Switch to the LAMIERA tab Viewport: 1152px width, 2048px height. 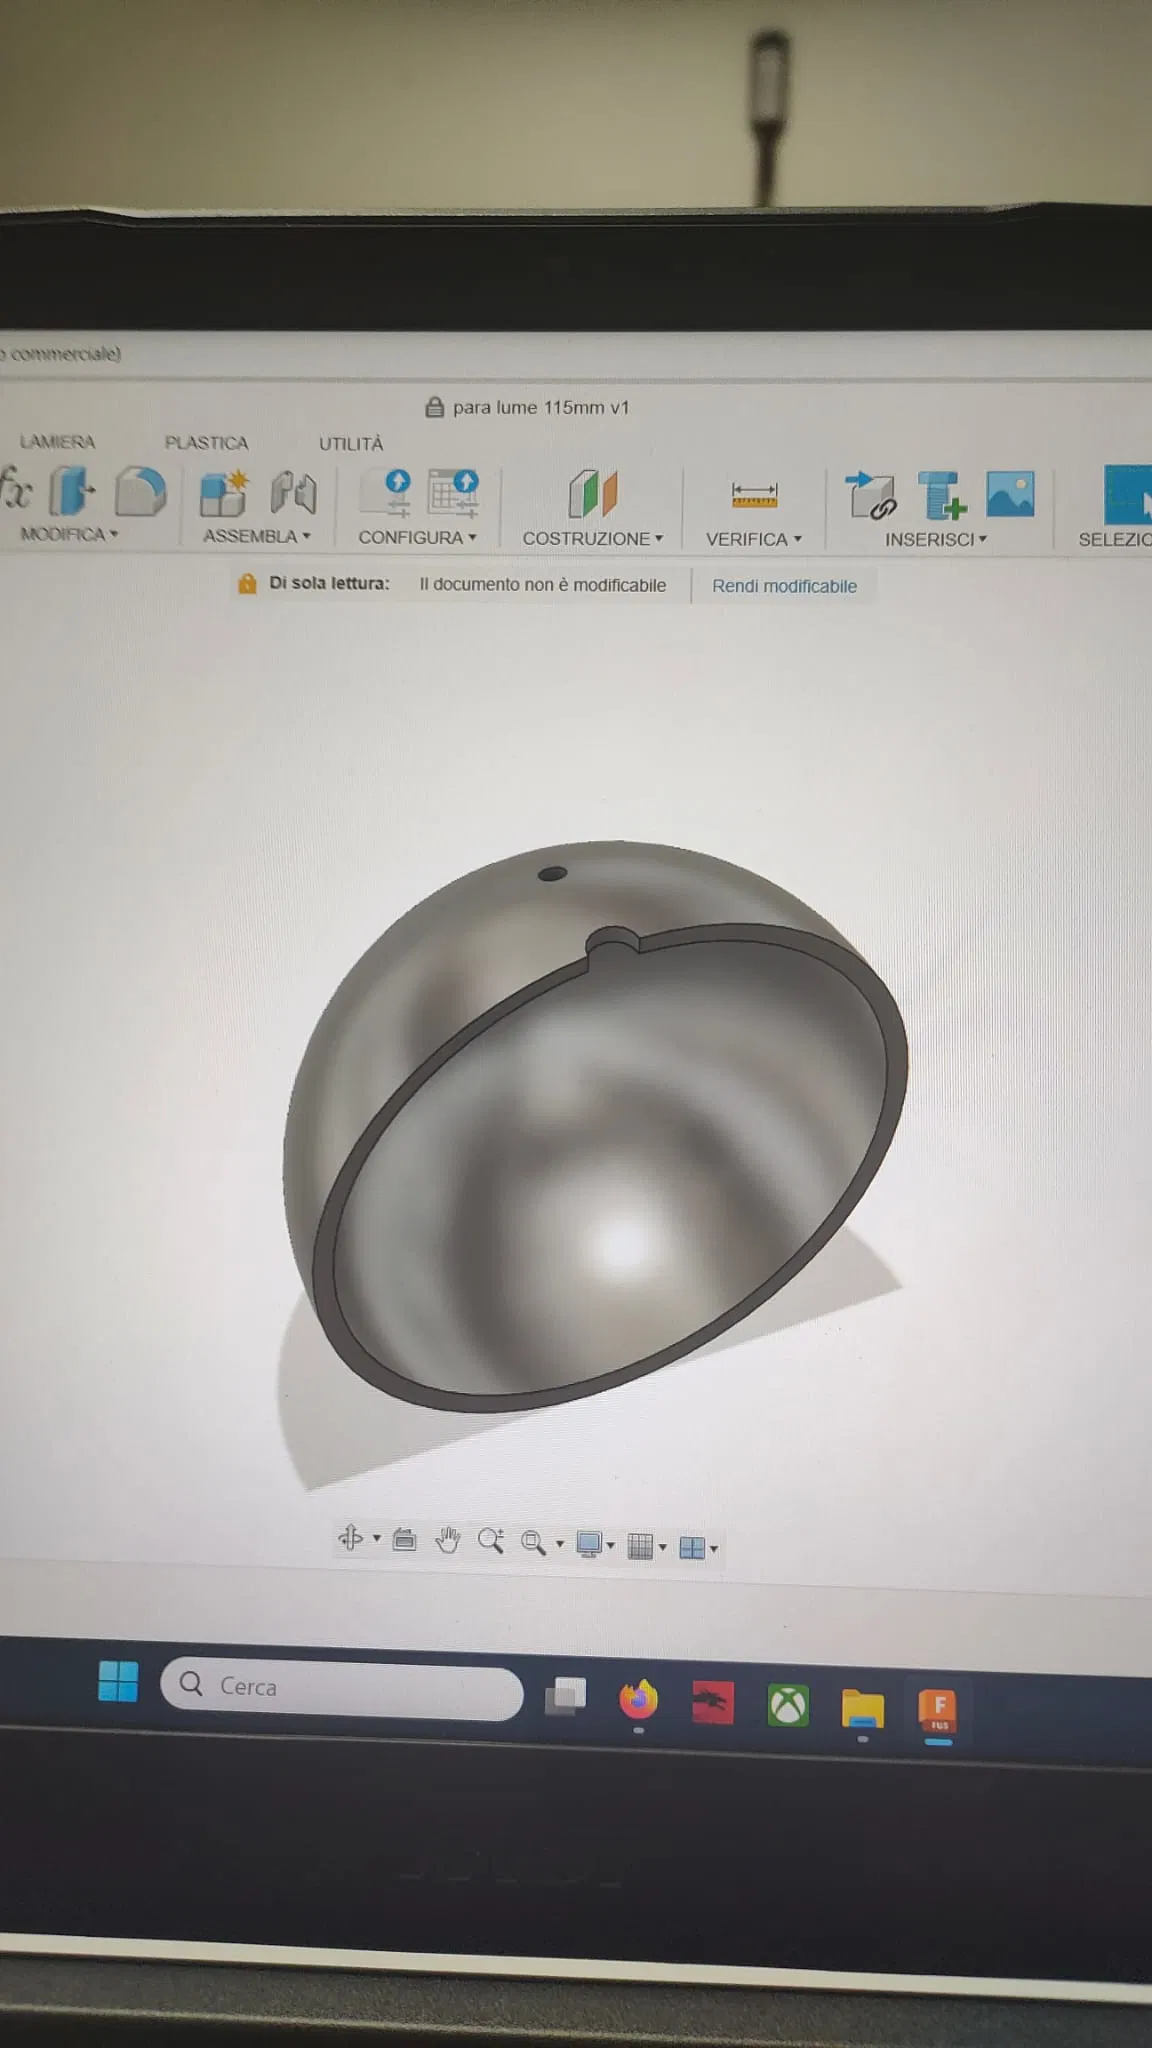[x=58, y=441]
